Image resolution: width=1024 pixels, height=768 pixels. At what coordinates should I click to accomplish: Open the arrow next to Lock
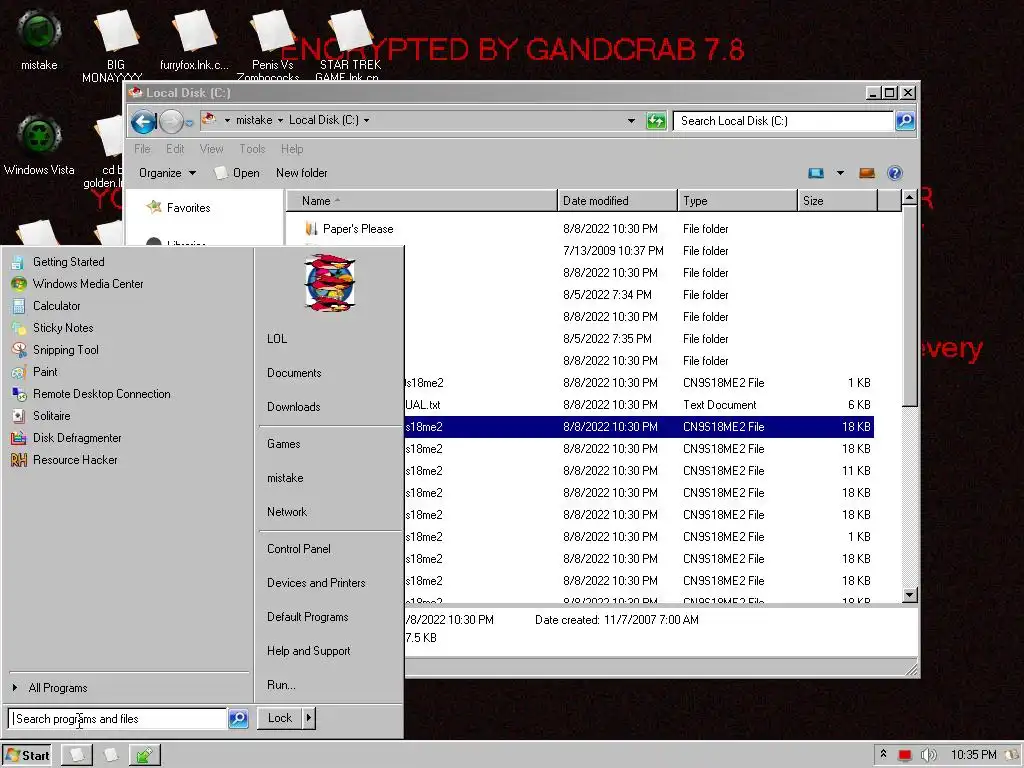(x=309, y=718)
